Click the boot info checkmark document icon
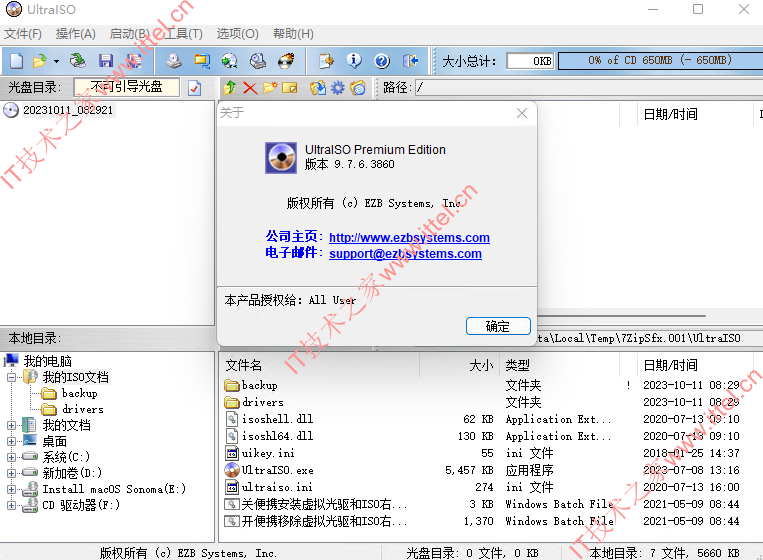 tap(195, 88)
